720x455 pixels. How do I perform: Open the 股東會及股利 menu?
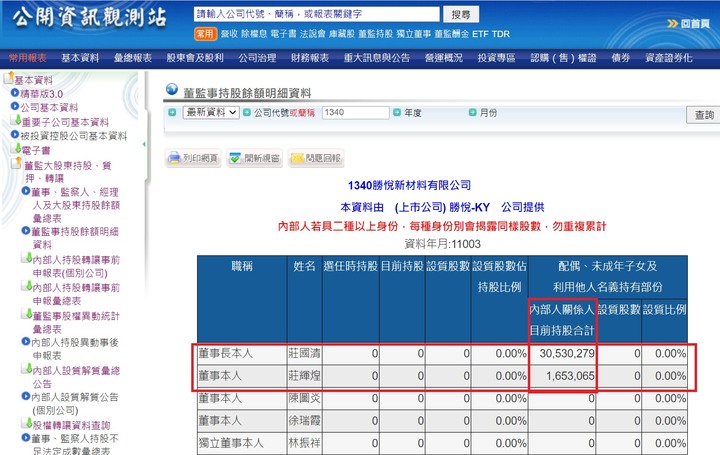(195, 58)
